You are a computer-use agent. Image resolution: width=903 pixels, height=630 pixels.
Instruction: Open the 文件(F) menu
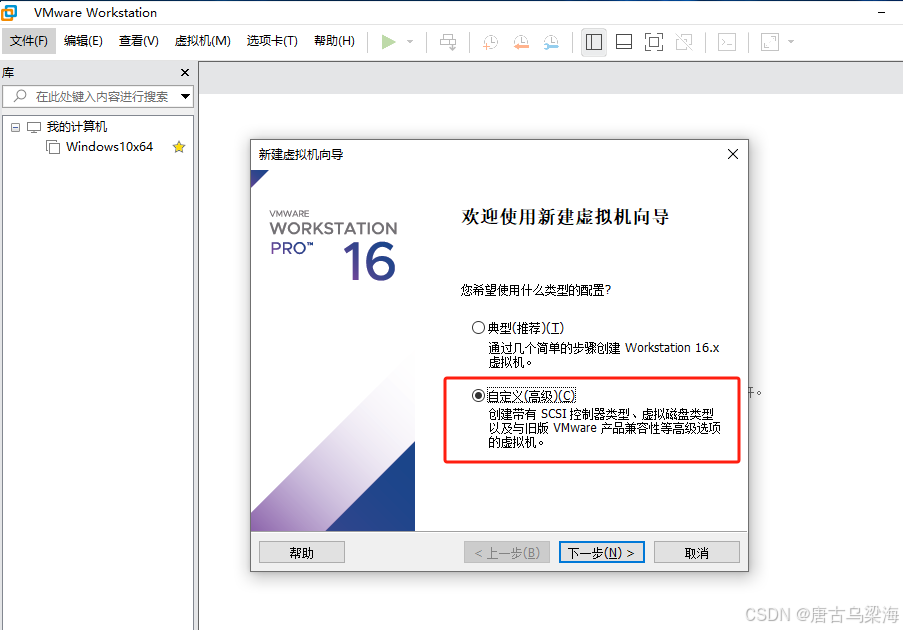[x=29, y=41]
